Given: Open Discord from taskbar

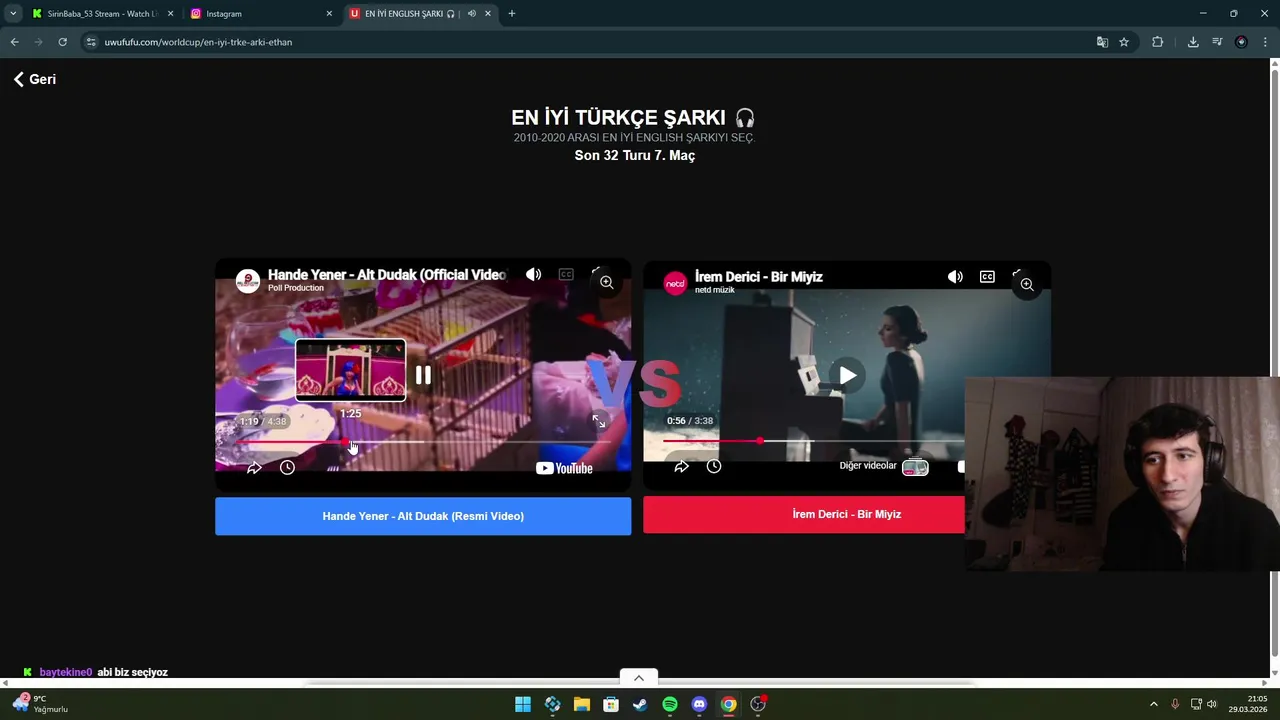Looking at the screenshot, I should click(x=699, y=704).
